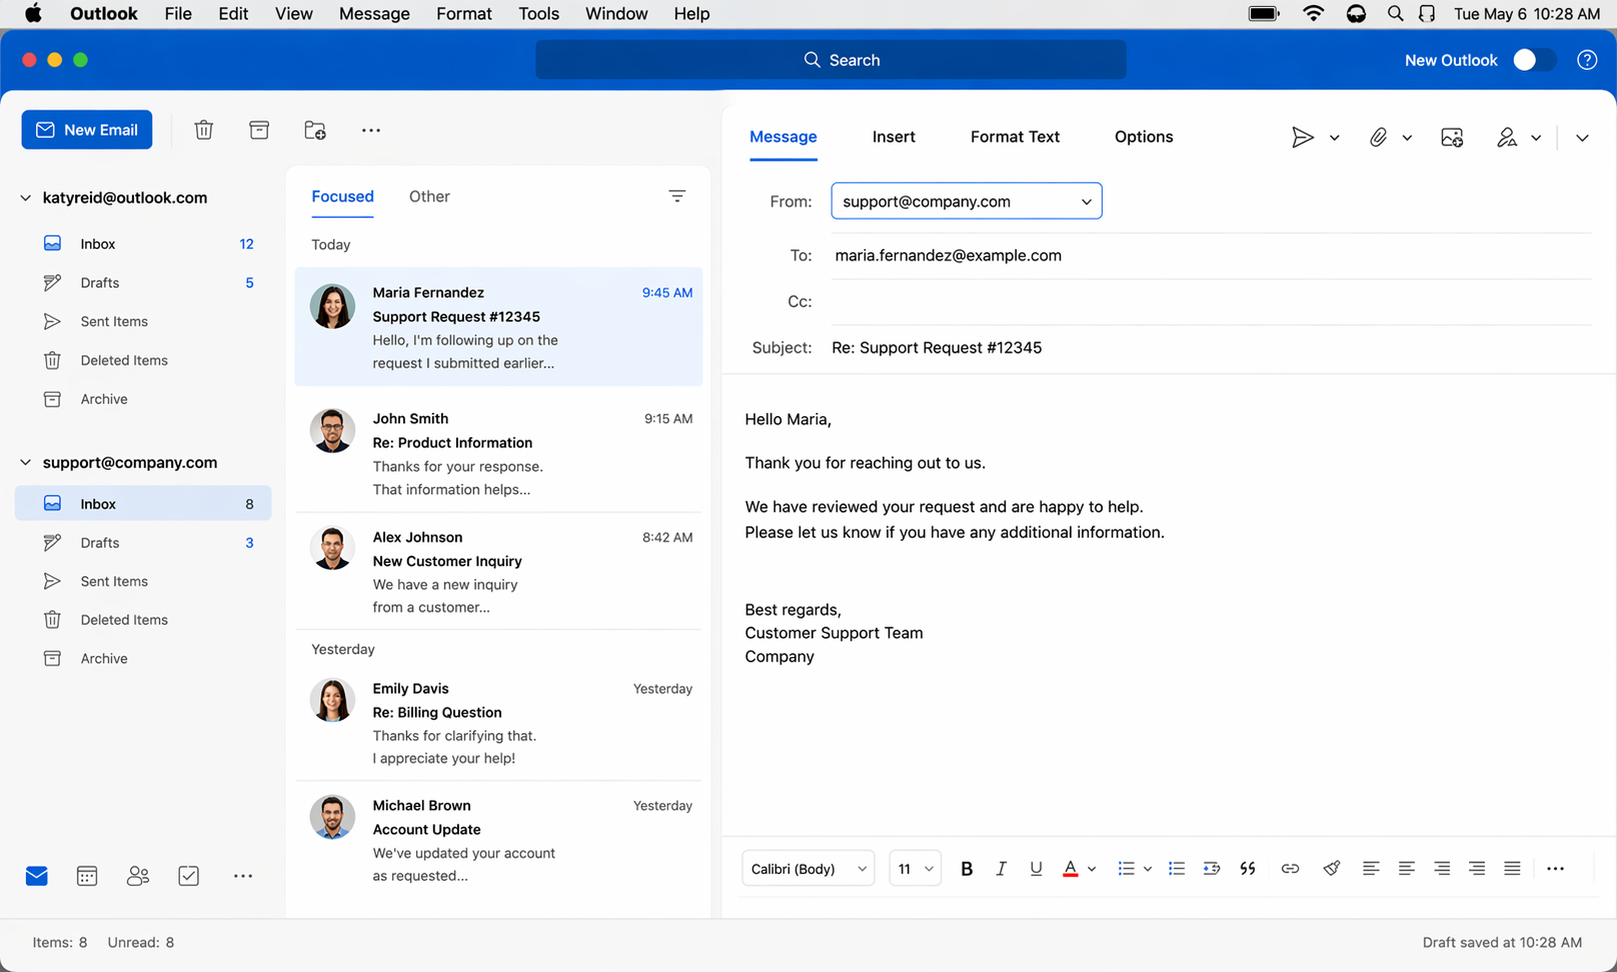Switch to the Format Text tab
The image size is (1617, 972).
1014,137
